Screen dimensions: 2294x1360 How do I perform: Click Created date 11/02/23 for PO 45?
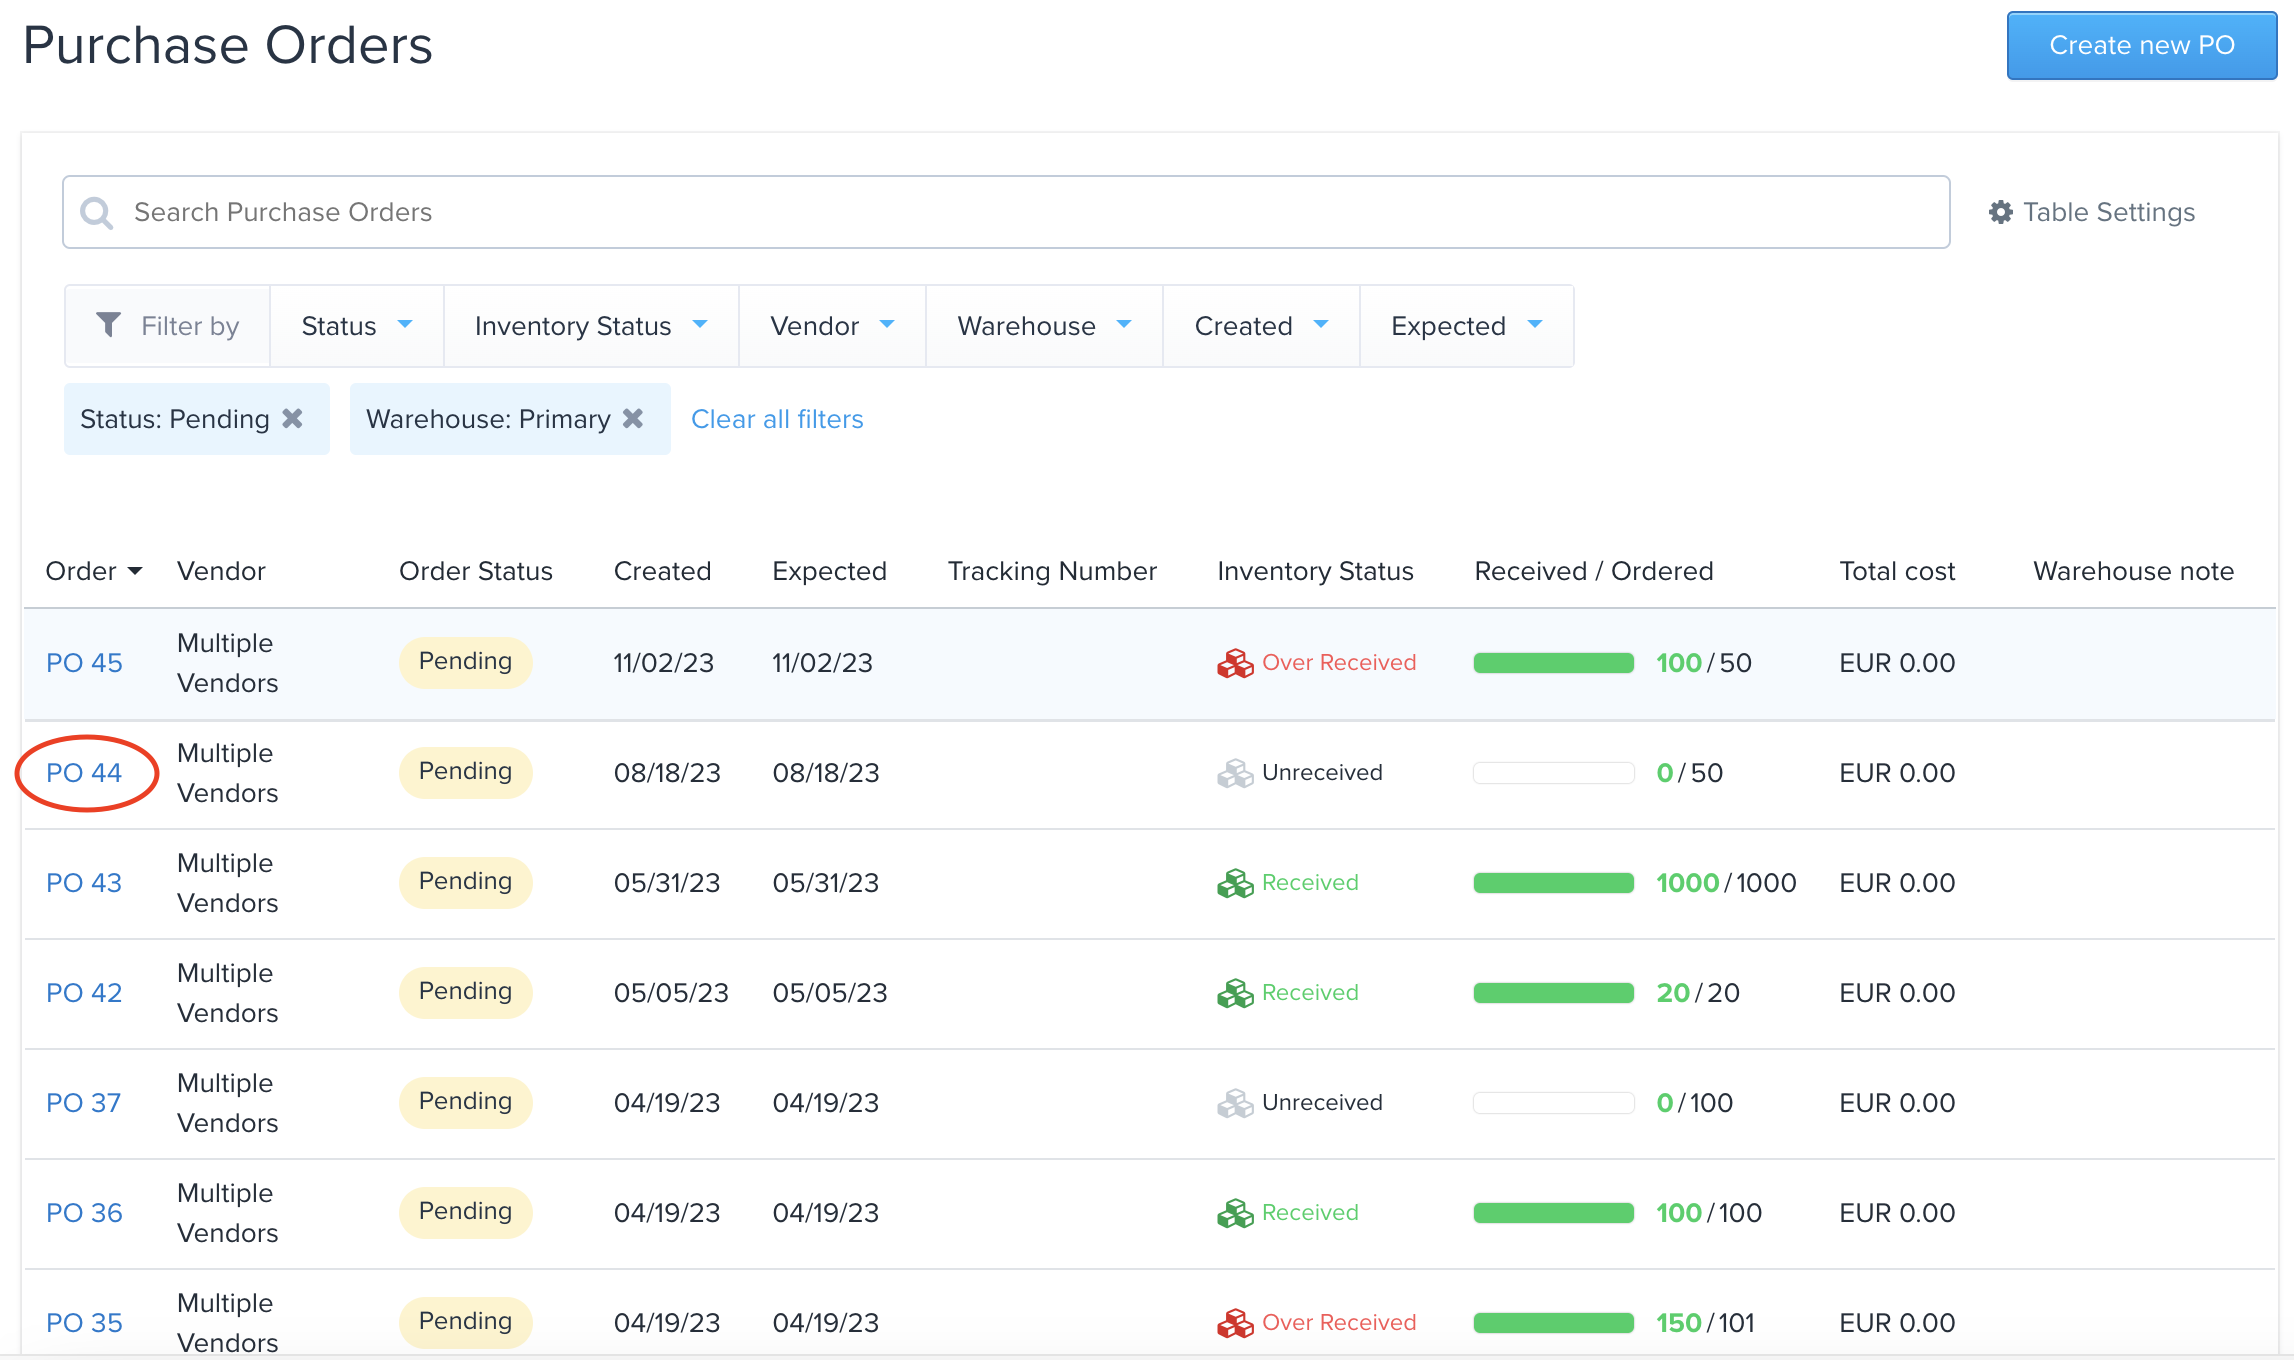pyautogui.click(x=664, y=663)
